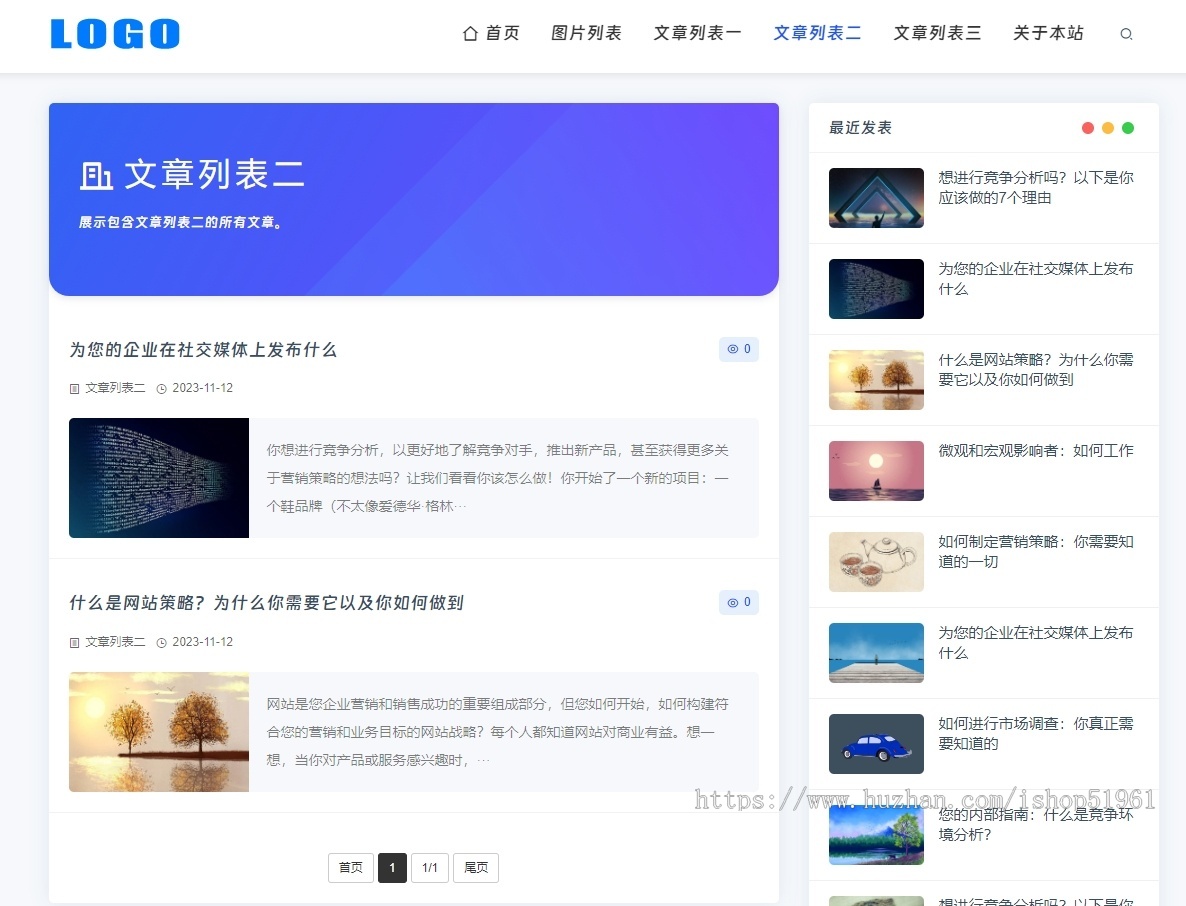Click the 1/1 pagination indicator
The image size is (1186, 906).
tap(430, 867)
